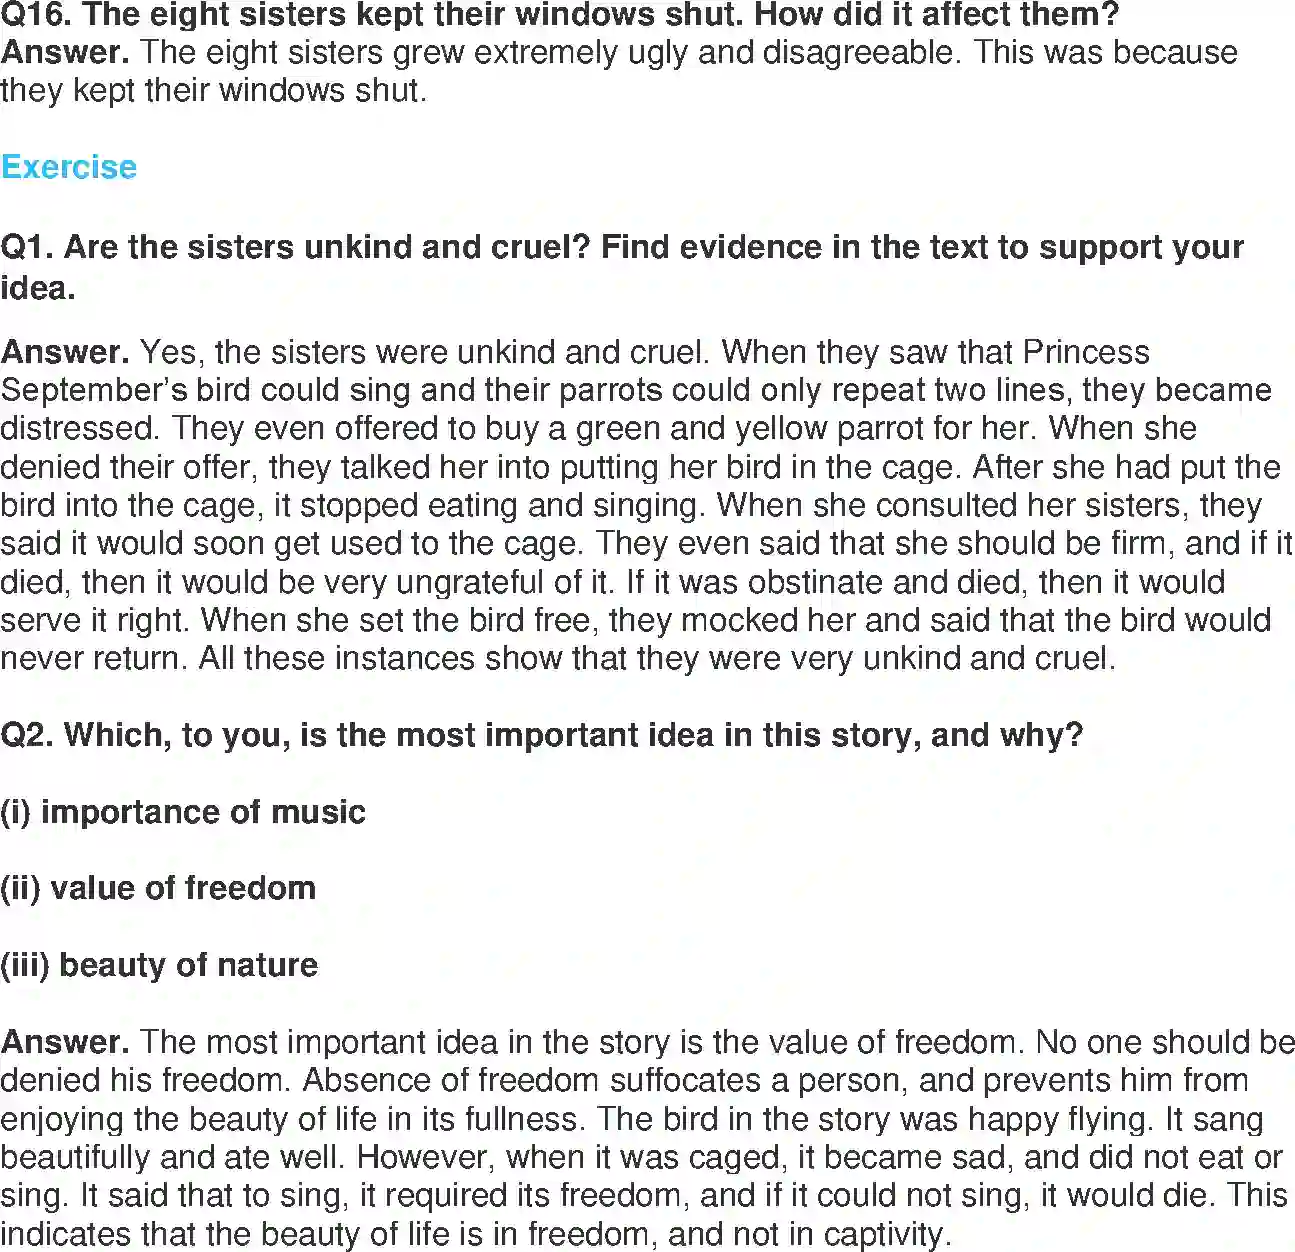1295x1252 pixels.
Task: Click the Q16 question about shut windows
Action: 560,14
